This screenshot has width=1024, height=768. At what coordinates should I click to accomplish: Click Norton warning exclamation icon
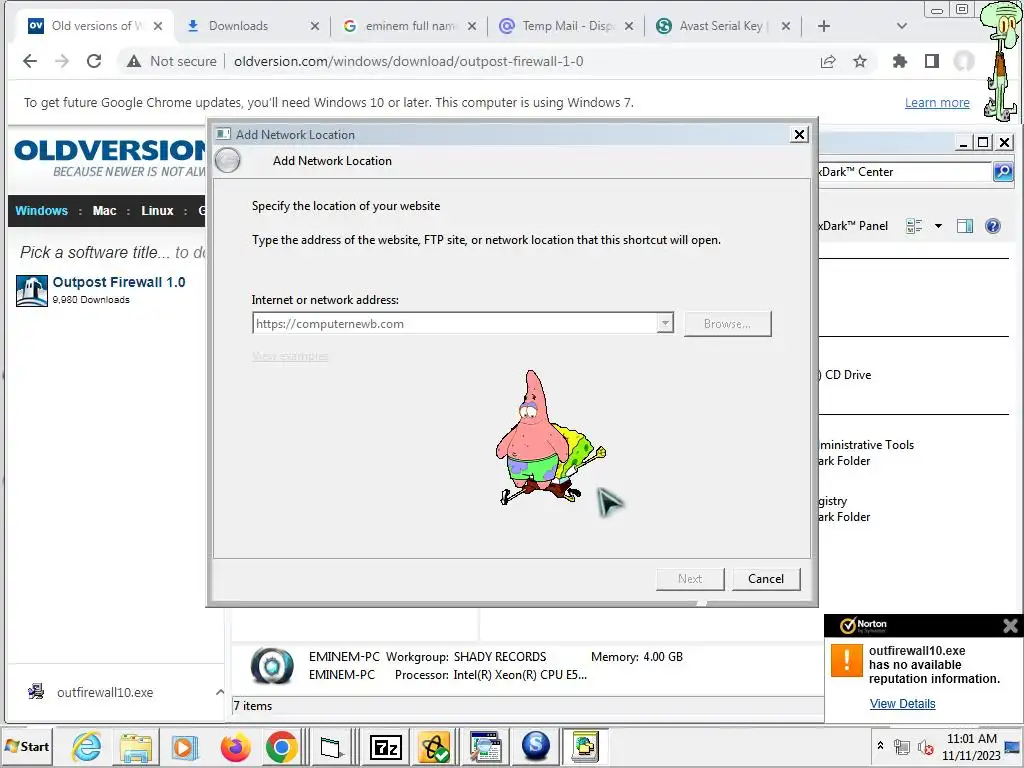tap(846, 660)
